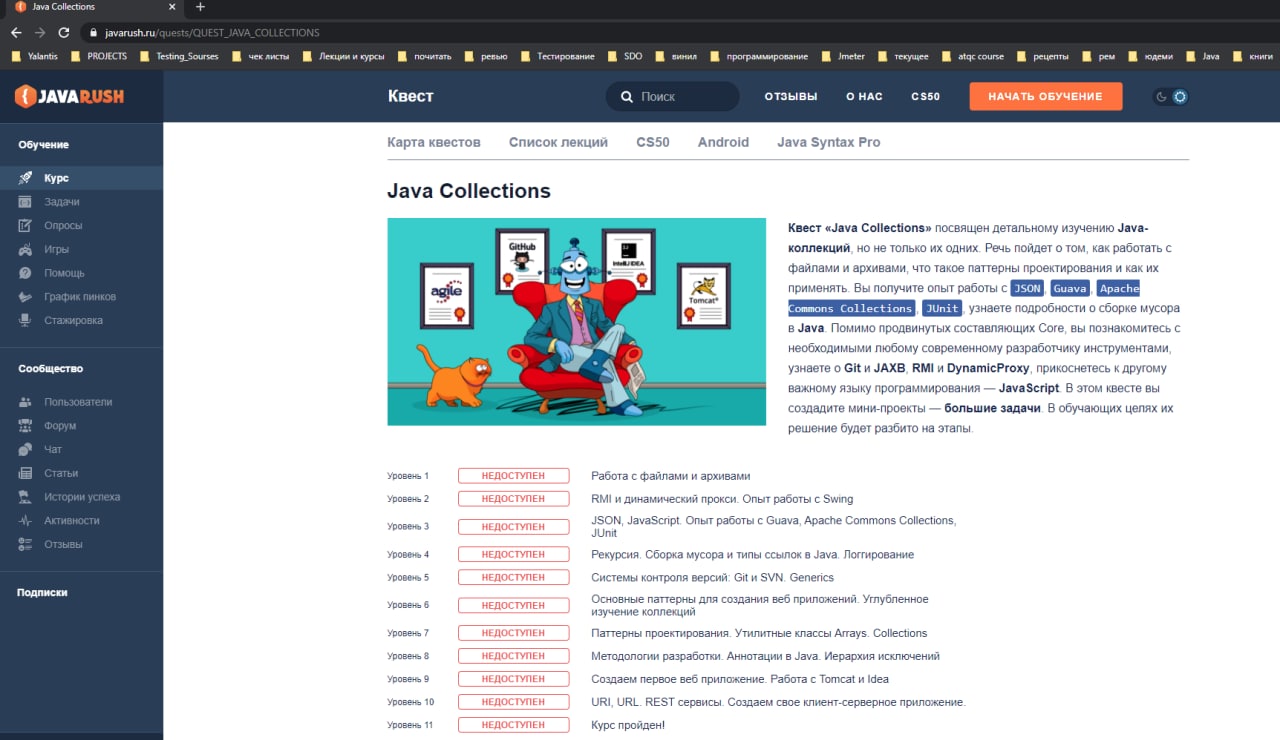Open ОТЗЫВЫ in the top header
The width and height of the screenshot is (1280, 740).
tap(791, 97)
